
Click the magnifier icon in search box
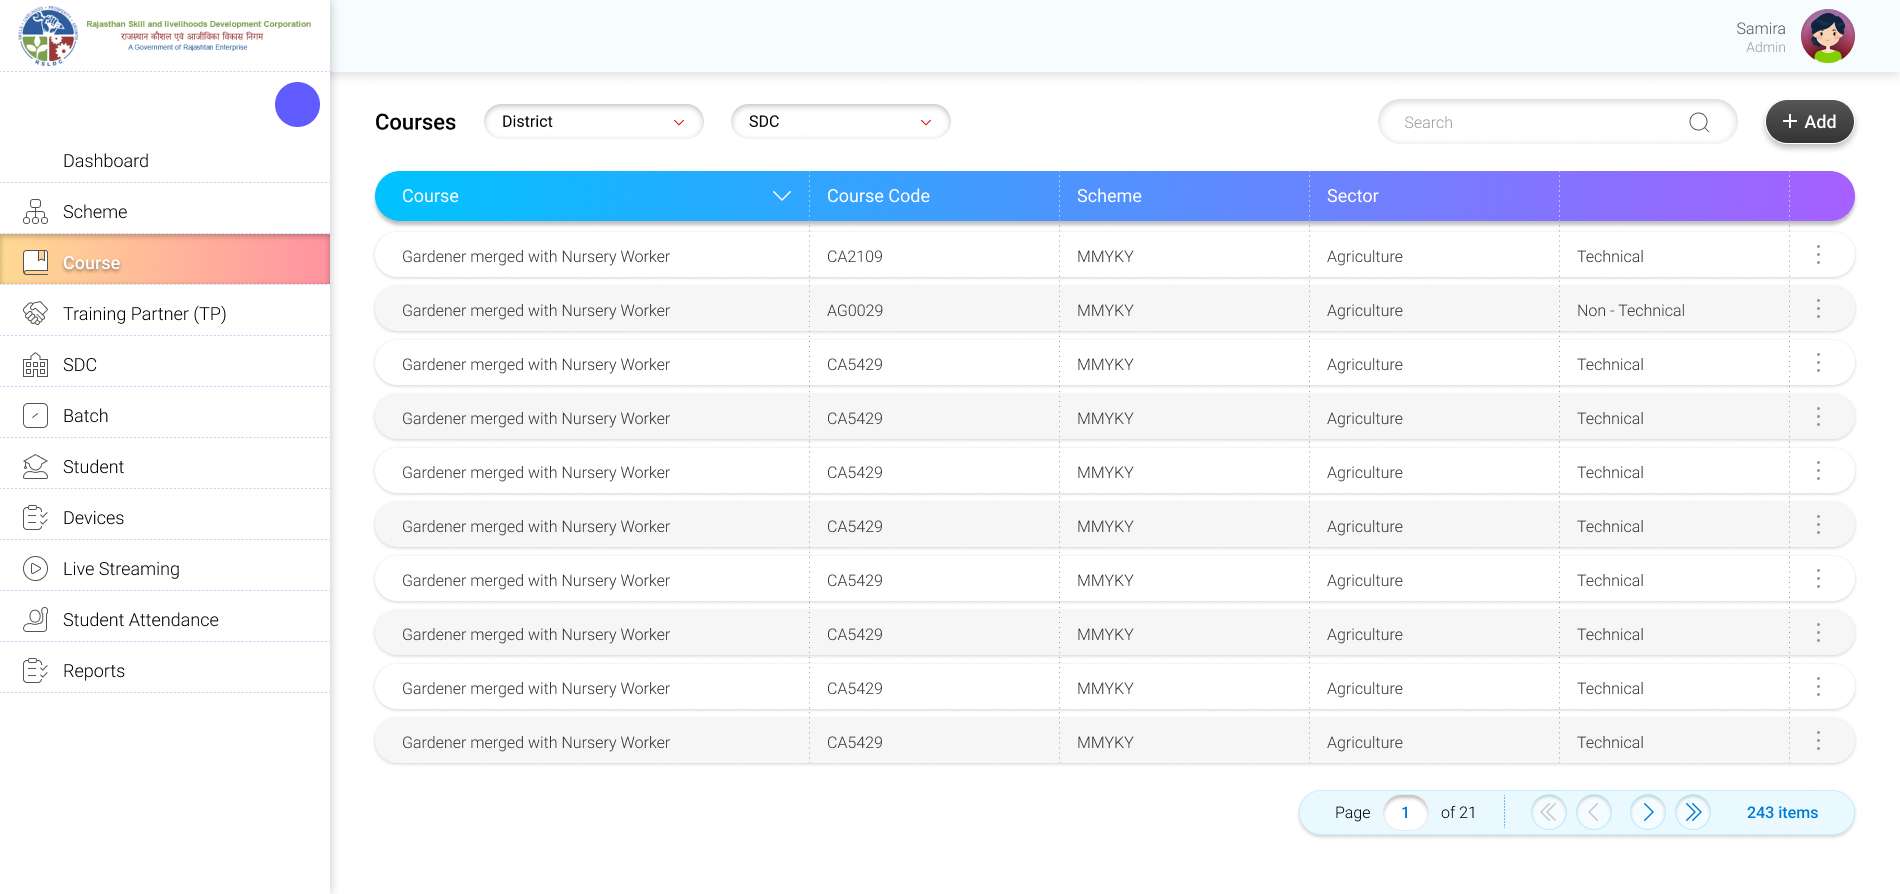click(x=1698, y=122)
